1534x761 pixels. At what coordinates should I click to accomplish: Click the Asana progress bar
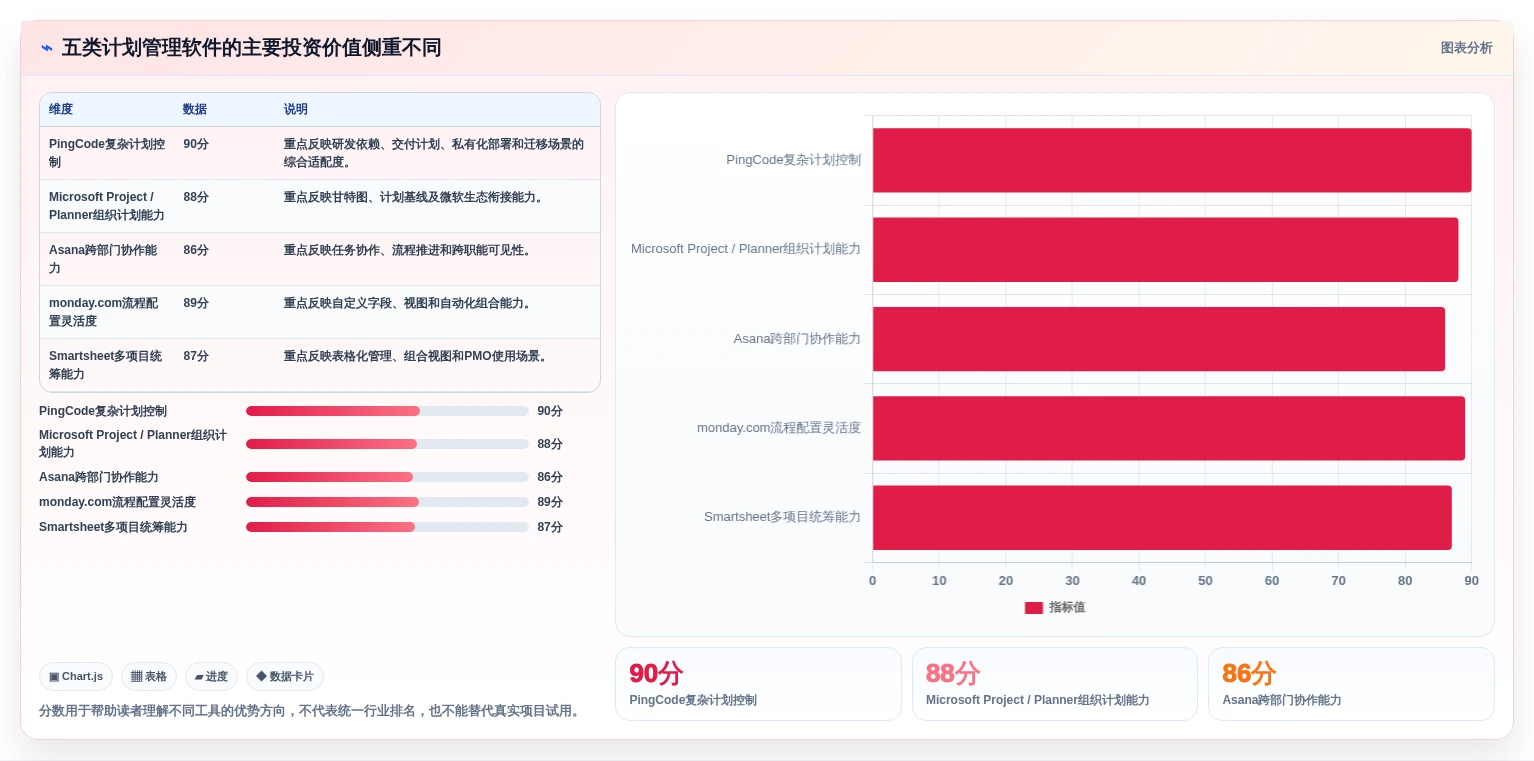[387, 477]
